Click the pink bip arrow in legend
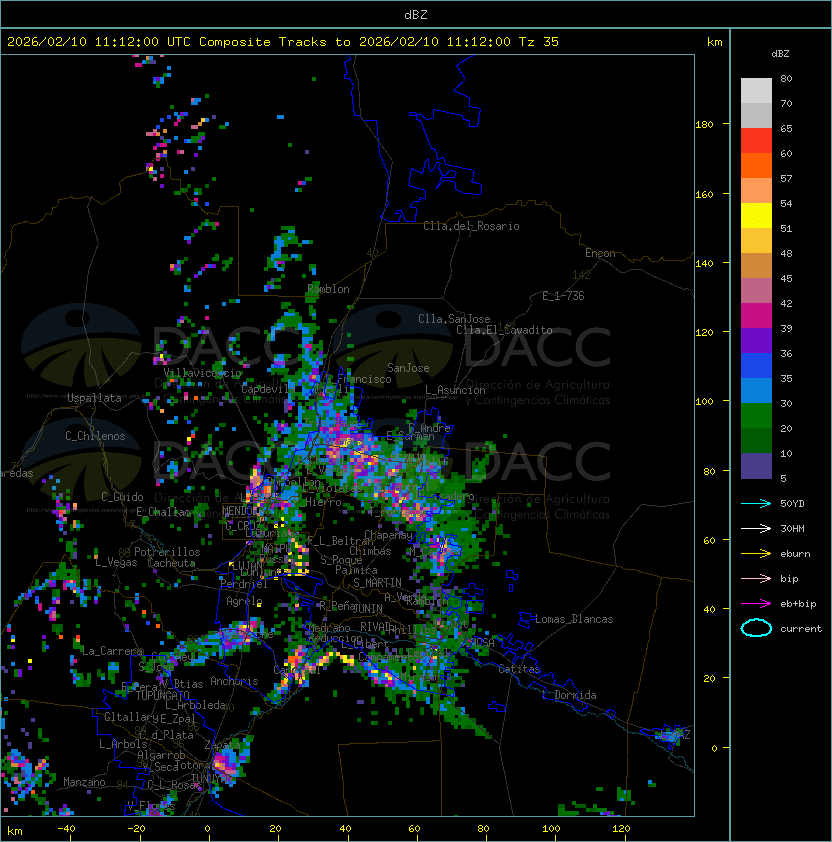832x842 pixels. coord(756,579)
